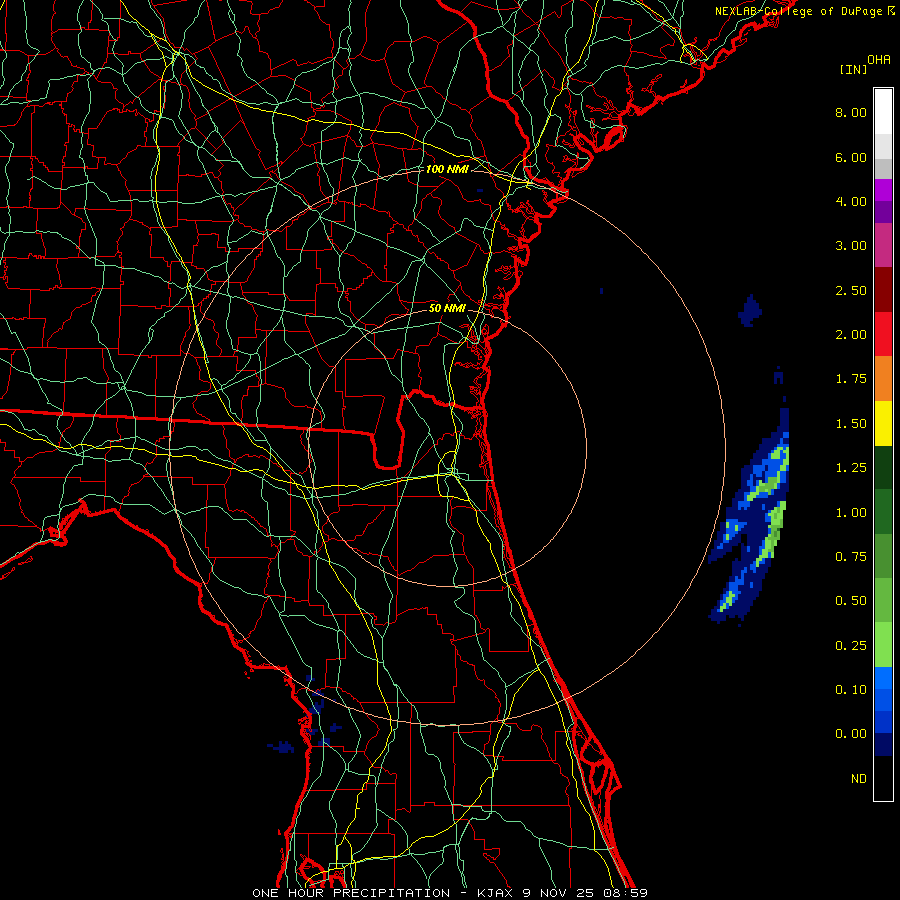Image resolution: width=900 pixels, height=900 pixels.
Task: Select the yellow legend swatch
Action: pyautogui.click(x=883, y=423)
